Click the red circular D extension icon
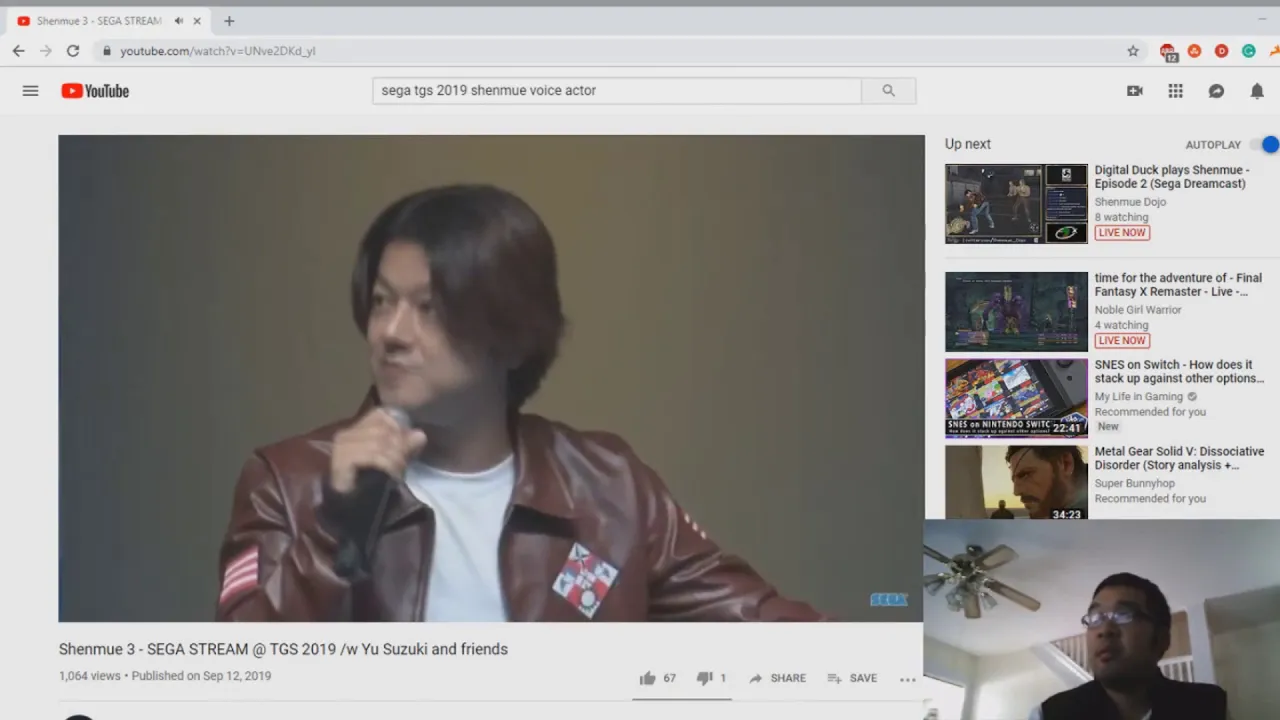1280x720 pixels. (1221, 51)
